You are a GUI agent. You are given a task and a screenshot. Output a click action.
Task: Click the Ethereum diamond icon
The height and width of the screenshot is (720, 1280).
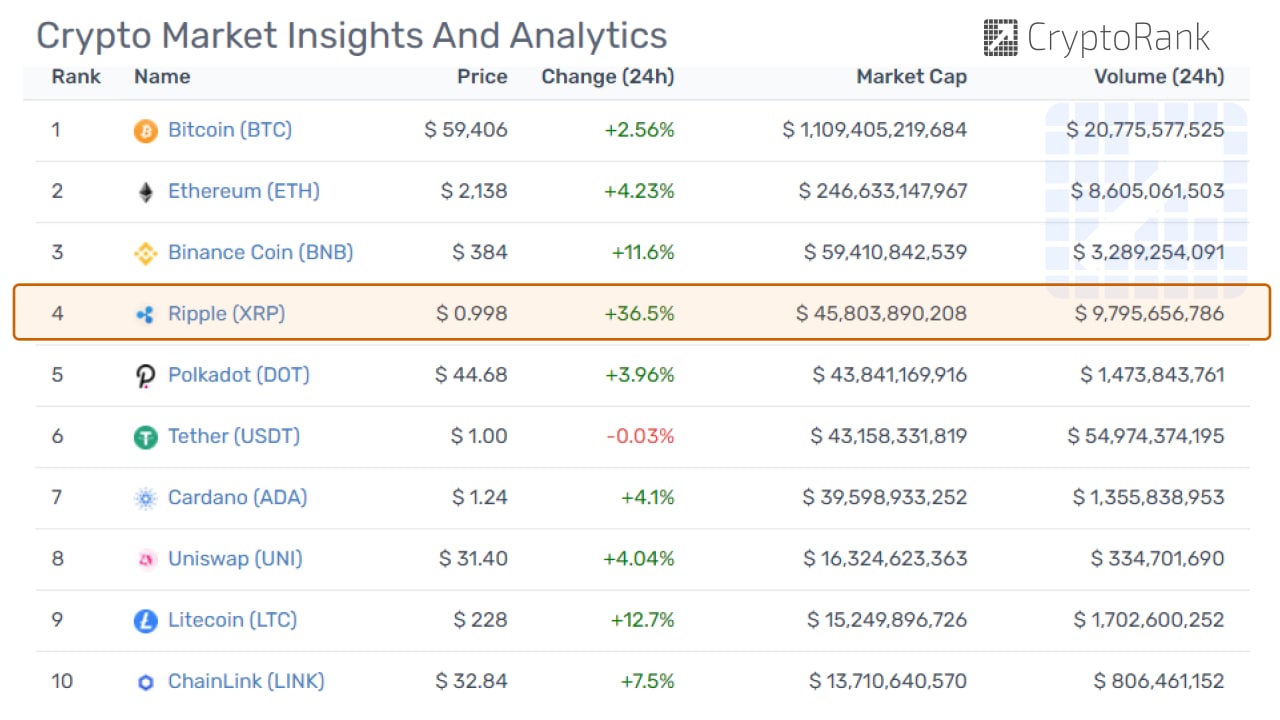click(x=146, y=192)
